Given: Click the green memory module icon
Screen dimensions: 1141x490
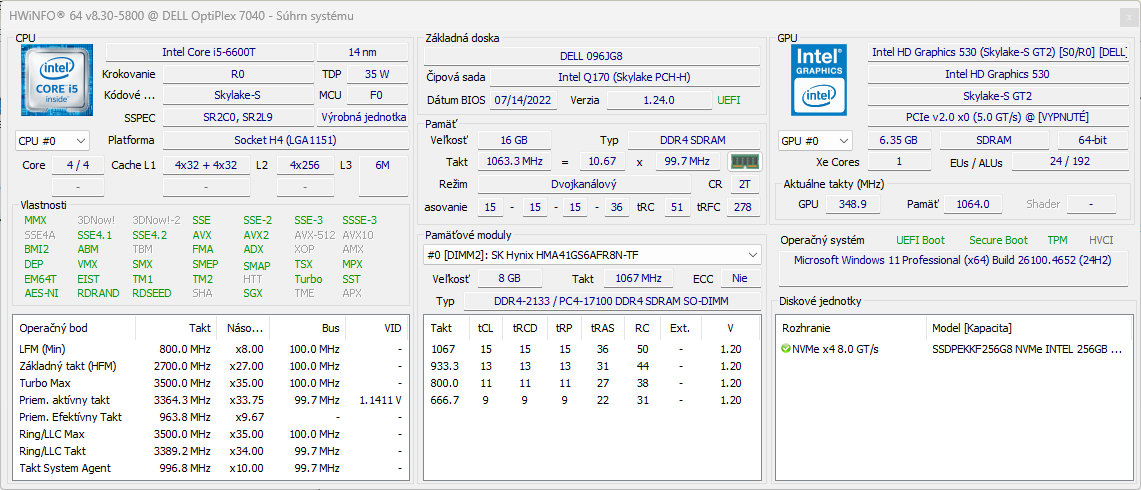Looking at the screenshot, I should point(743,161).
